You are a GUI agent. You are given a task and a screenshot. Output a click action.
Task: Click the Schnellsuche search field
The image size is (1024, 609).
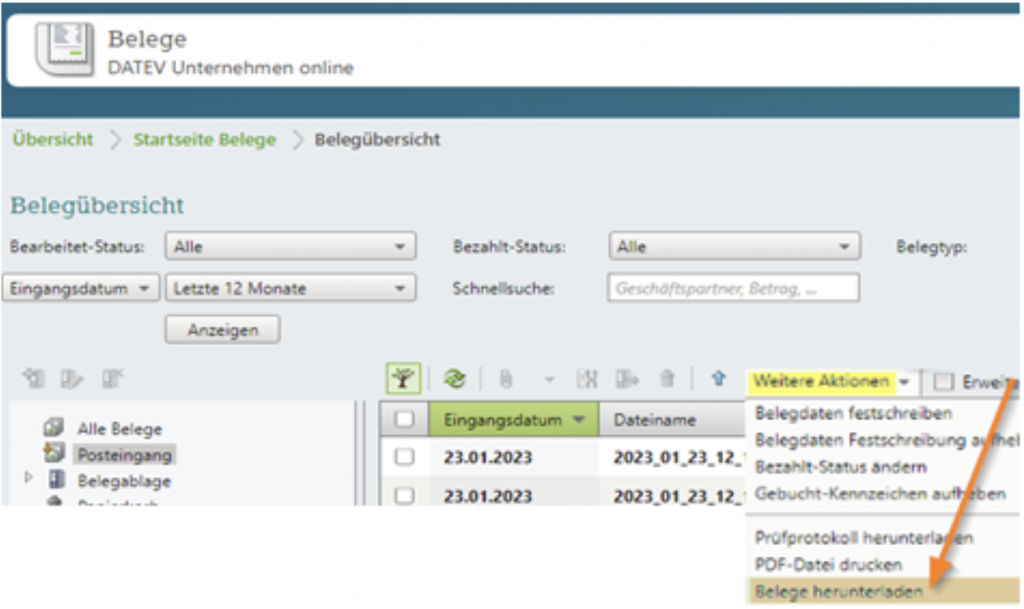click(733, 288)
